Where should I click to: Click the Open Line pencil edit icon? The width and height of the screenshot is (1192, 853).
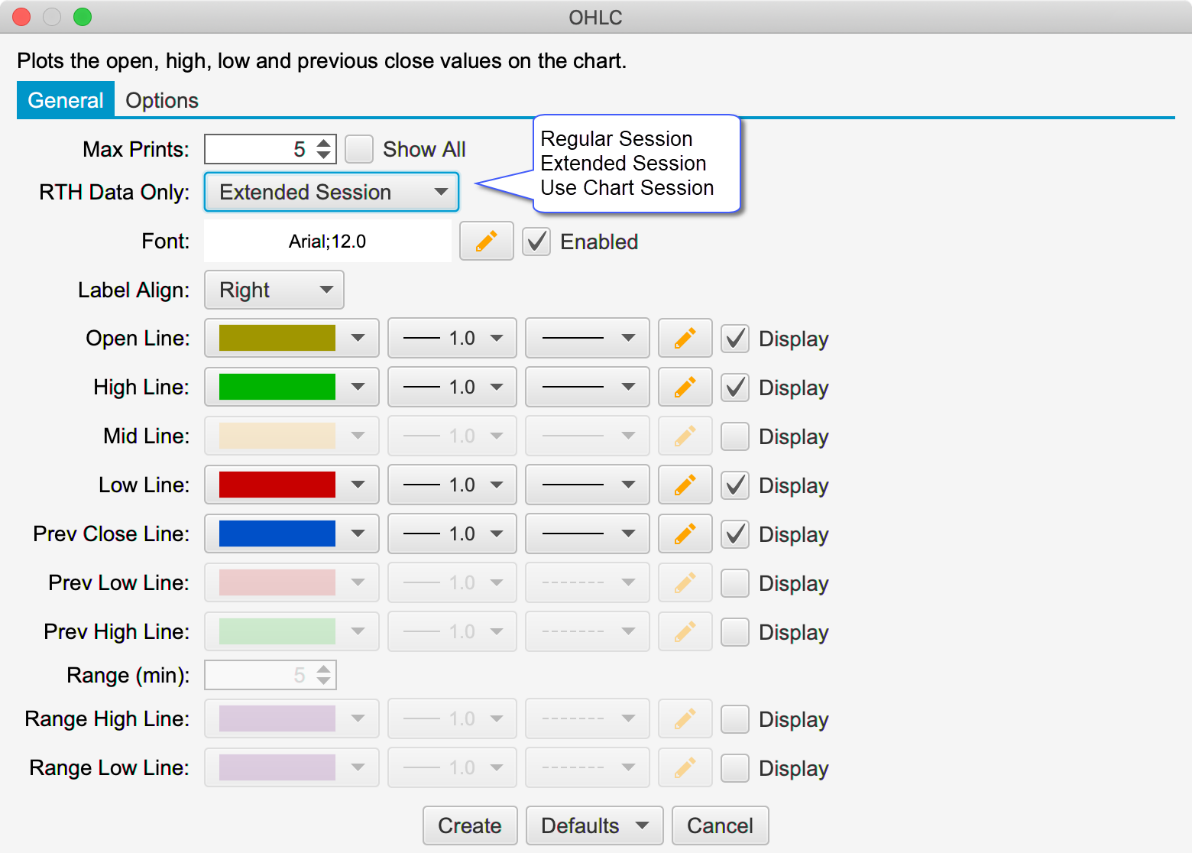coord(685,339)
